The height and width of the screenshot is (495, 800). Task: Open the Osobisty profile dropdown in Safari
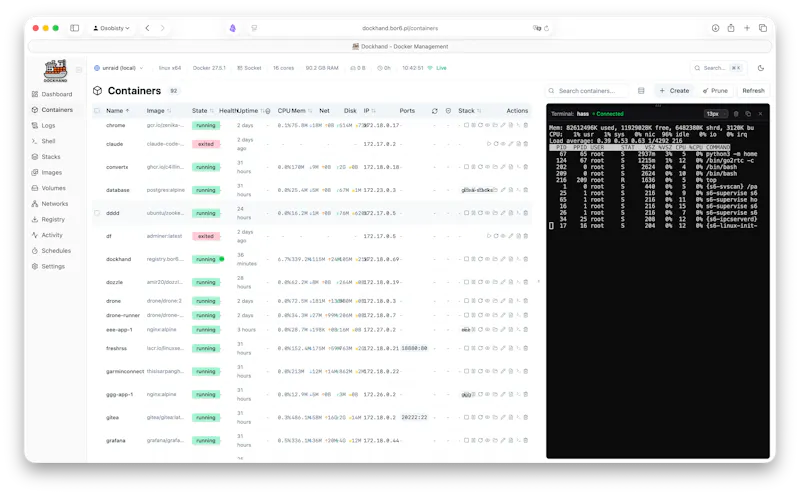[x=111, y=28]
